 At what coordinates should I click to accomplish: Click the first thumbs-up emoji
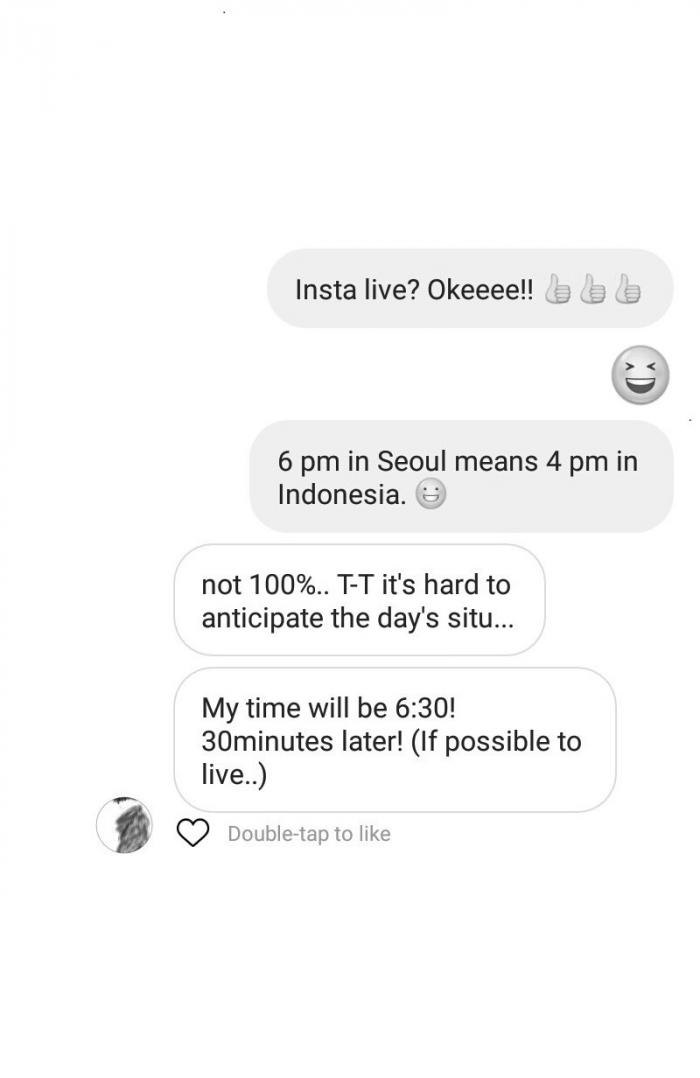557,289
